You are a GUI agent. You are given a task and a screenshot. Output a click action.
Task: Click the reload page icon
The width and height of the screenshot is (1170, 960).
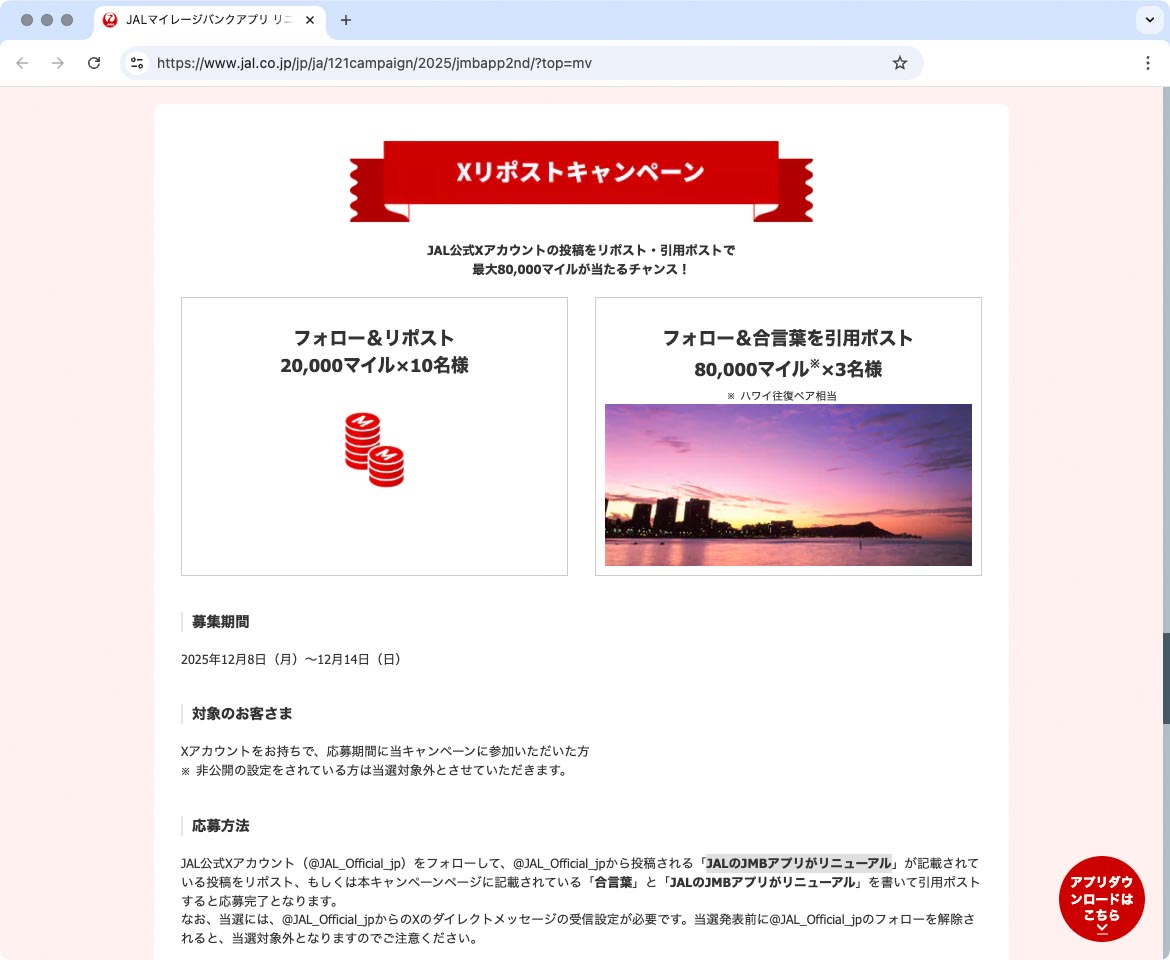pos(94,62)
